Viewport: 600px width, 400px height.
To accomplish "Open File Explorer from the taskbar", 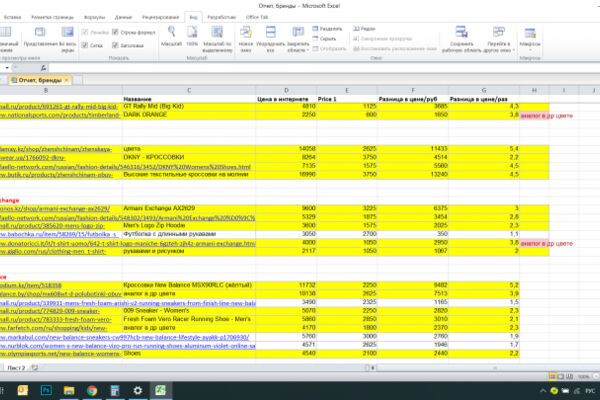I will tap(69, 390).
